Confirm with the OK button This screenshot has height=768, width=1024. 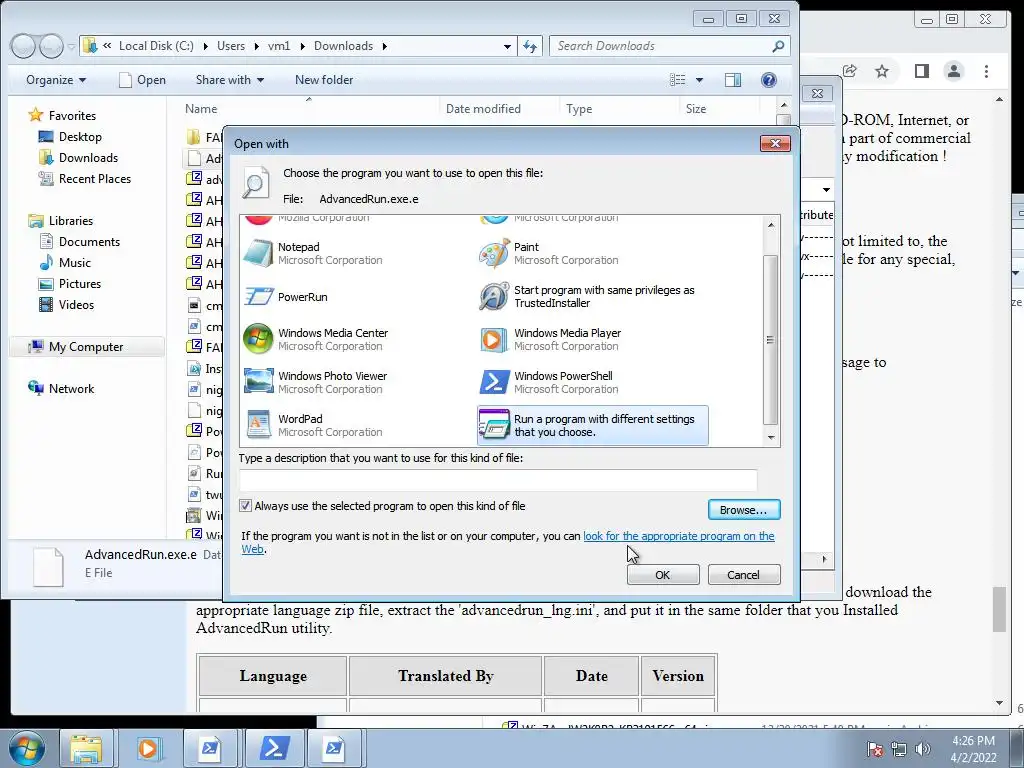click(x=663, y=575)
